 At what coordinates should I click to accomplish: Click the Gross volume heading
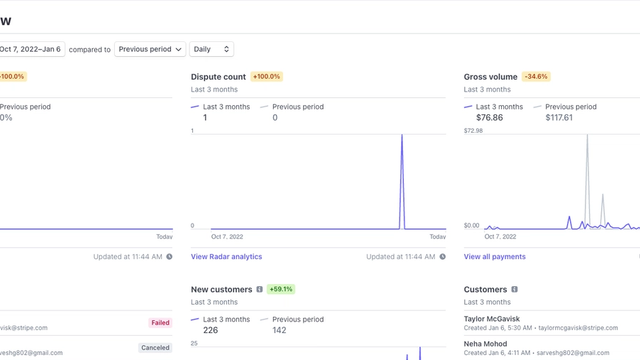point(490,77)
